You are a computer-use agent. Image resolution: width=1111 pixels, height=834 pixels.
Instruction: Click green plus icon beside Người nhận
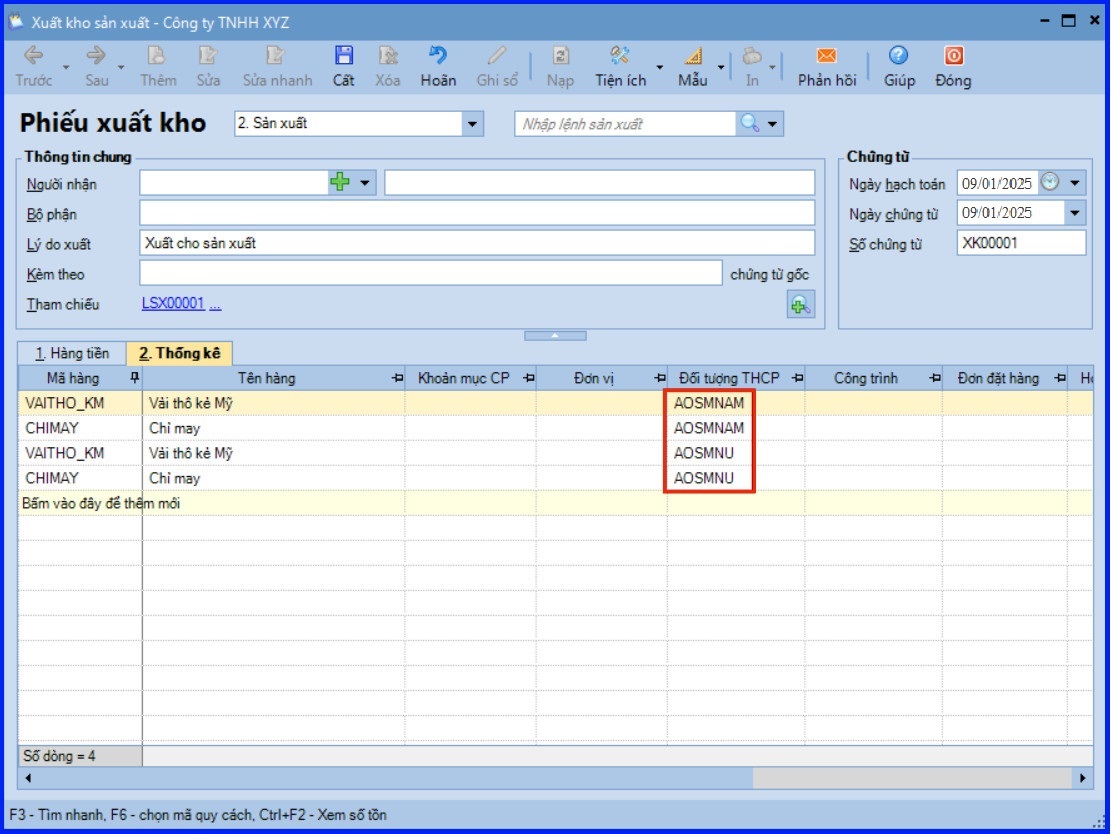(340, 183)
